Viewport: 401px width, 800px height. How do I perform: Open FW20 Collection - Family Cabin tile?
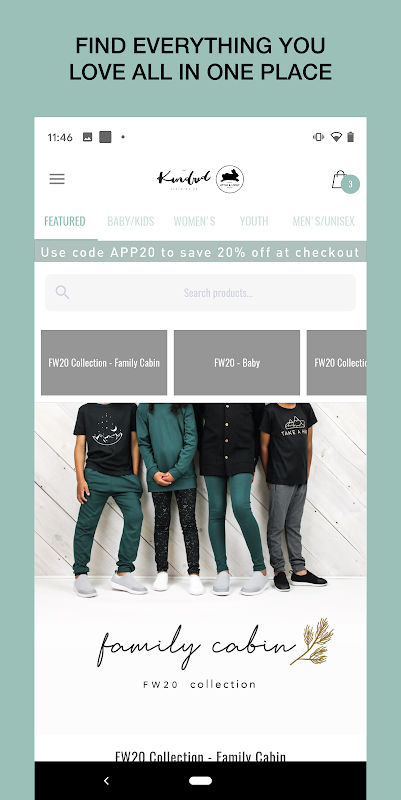pos(104,363)
